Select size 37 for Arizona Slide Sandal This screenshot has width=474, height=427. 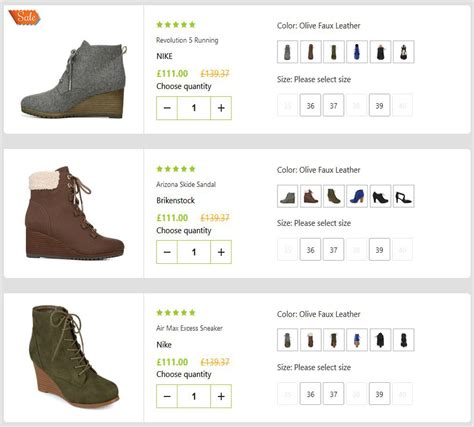pyautogui.click(x=333, y=250)
